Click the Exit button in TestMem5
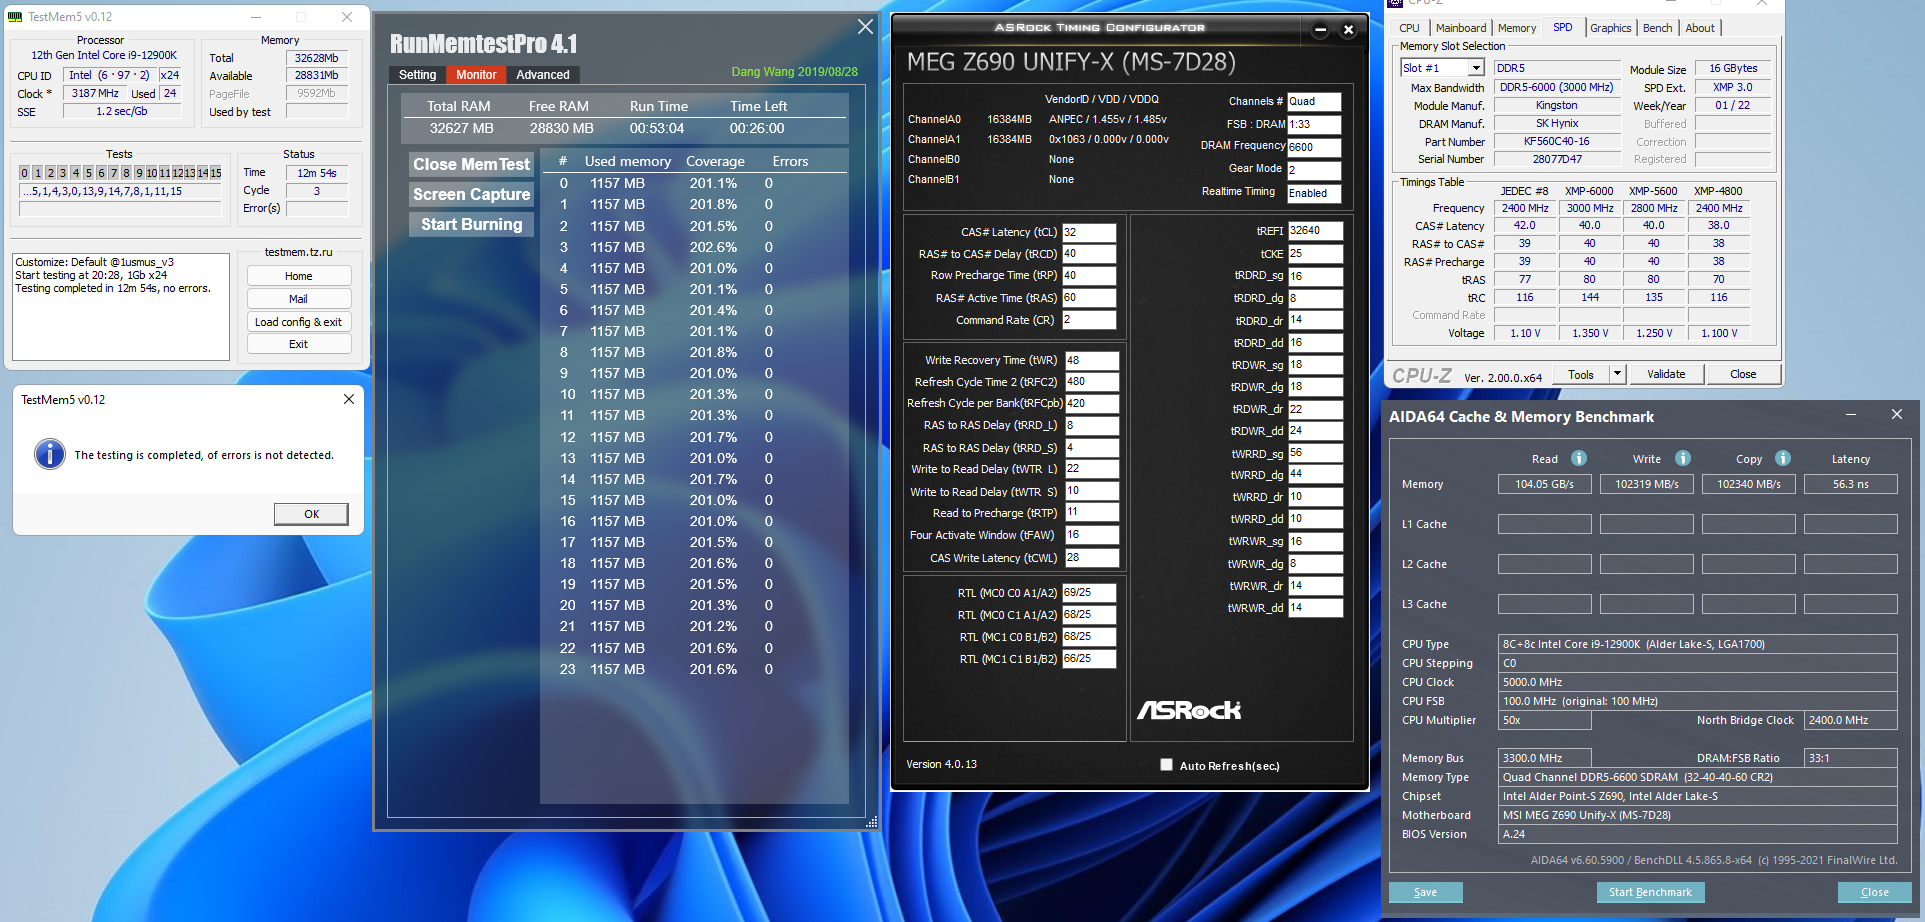 click(299, 344)
